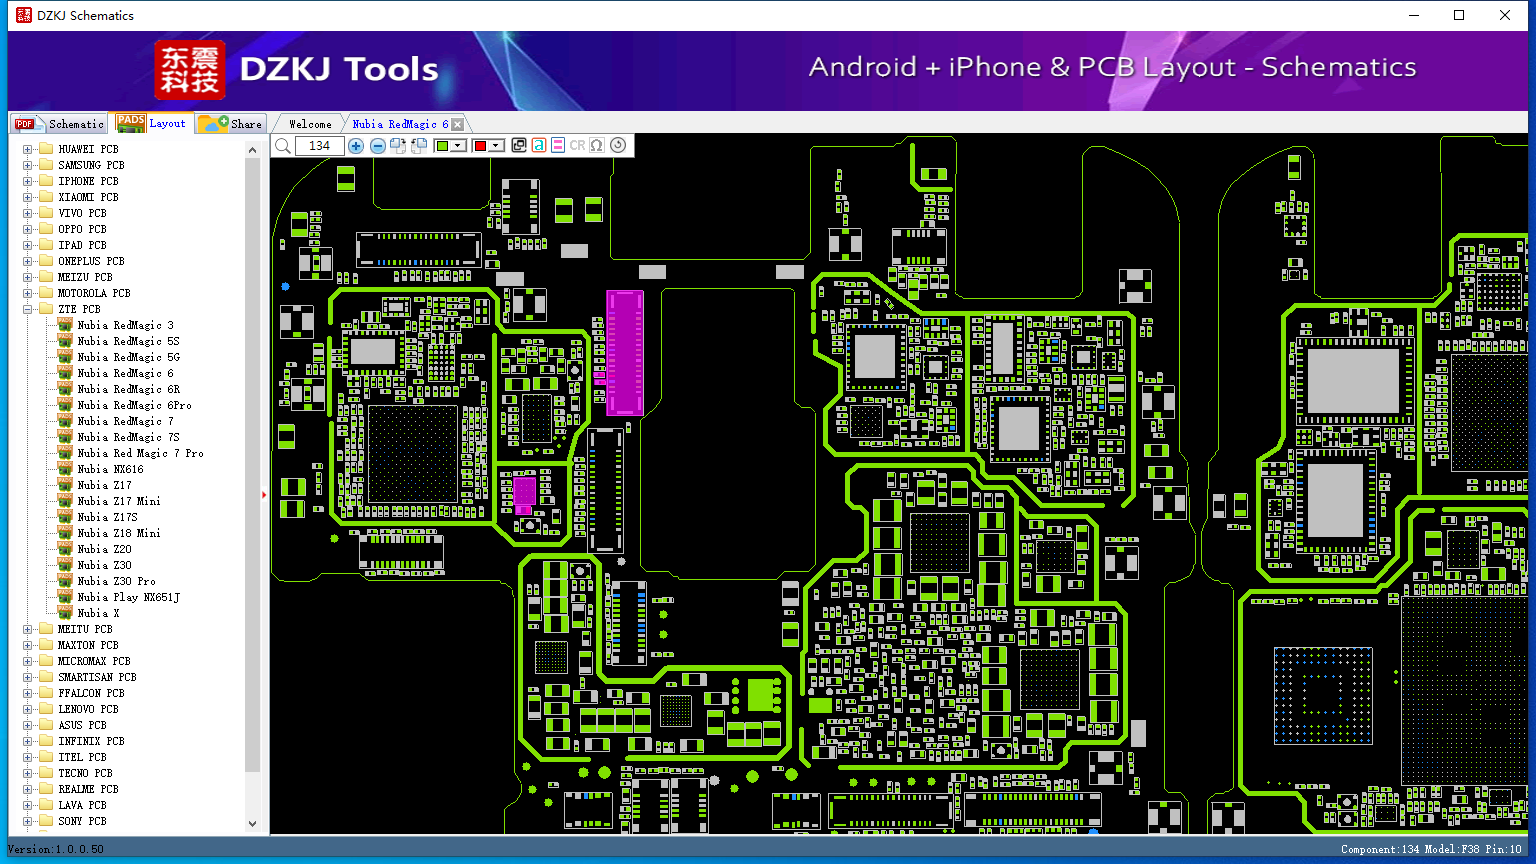Open the red color picker swatch
Image resolution: width=1536 pixels, height=864 pixels.
(488, 146)
